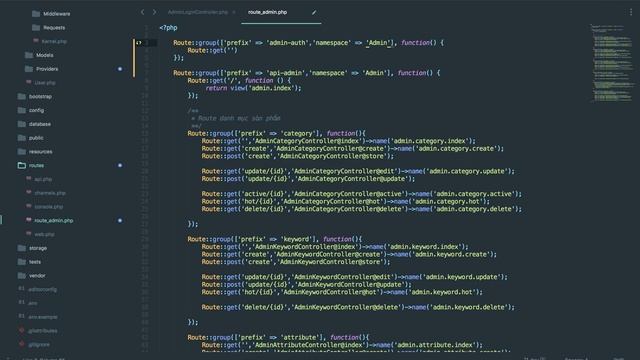The height and width of the screenshot is (360, 640).
Task: Click the Middleware folder icon
Action: point(36,14)
